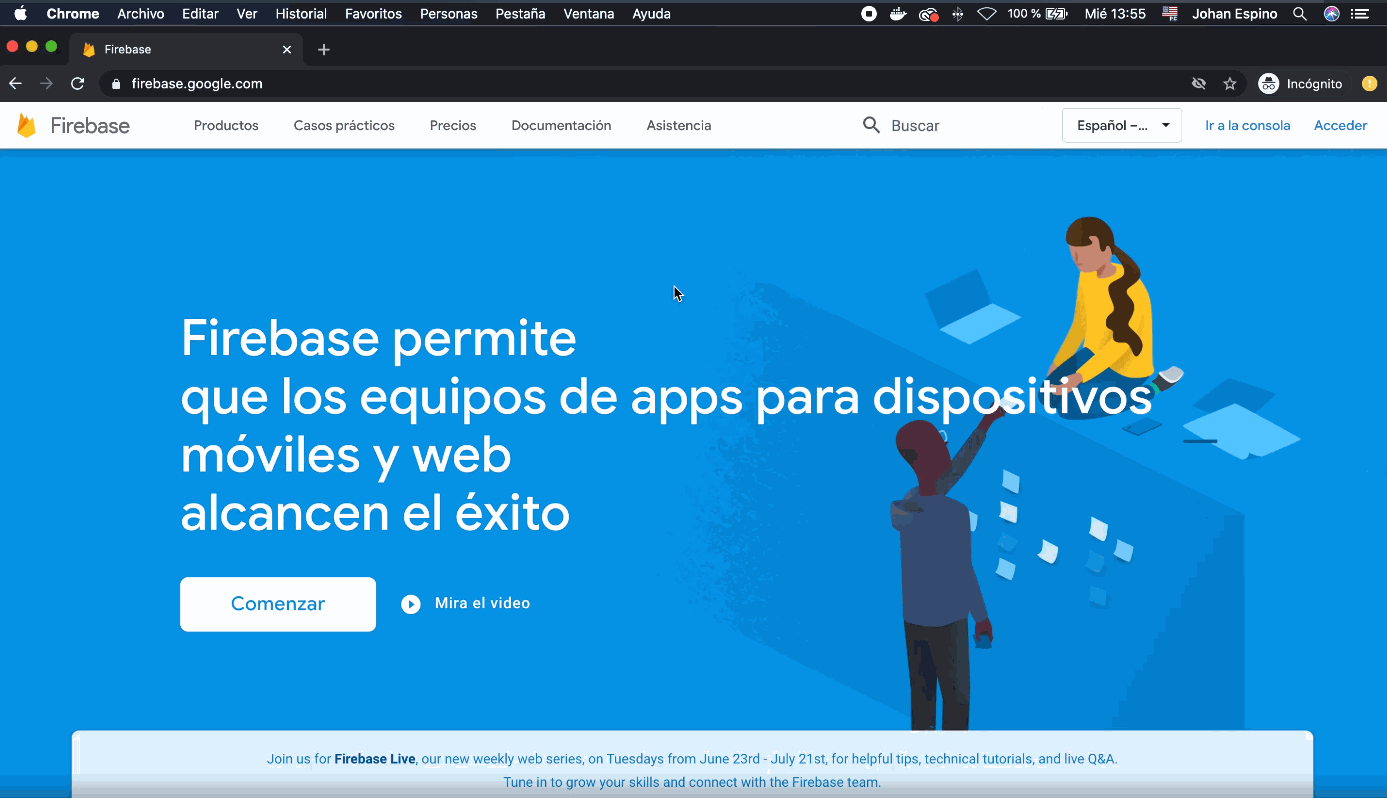
Task: Click the Firebase flame logo
Action: coord(27,125)
